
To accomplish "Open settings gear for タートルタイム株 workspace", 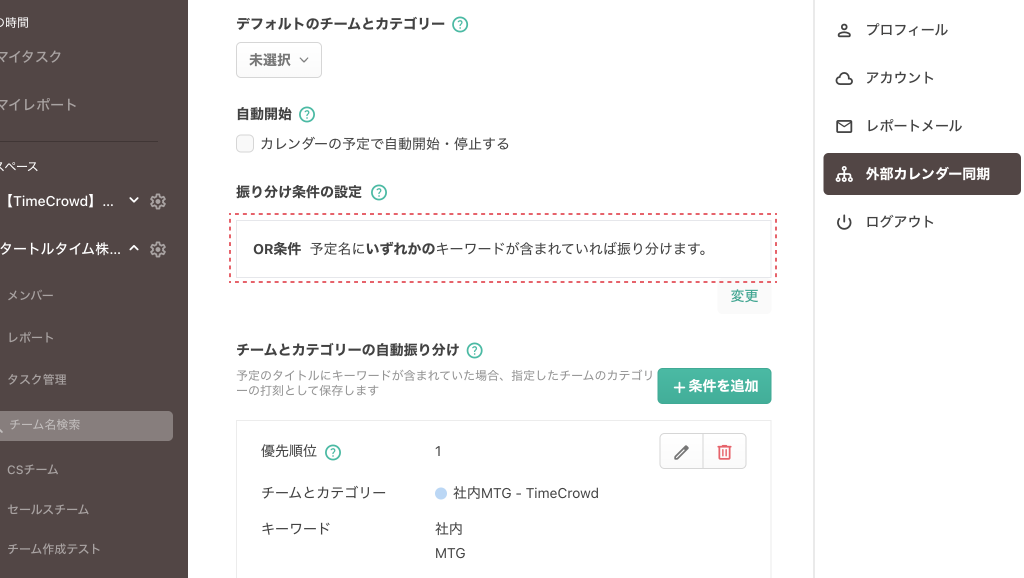I will (158, 249).
